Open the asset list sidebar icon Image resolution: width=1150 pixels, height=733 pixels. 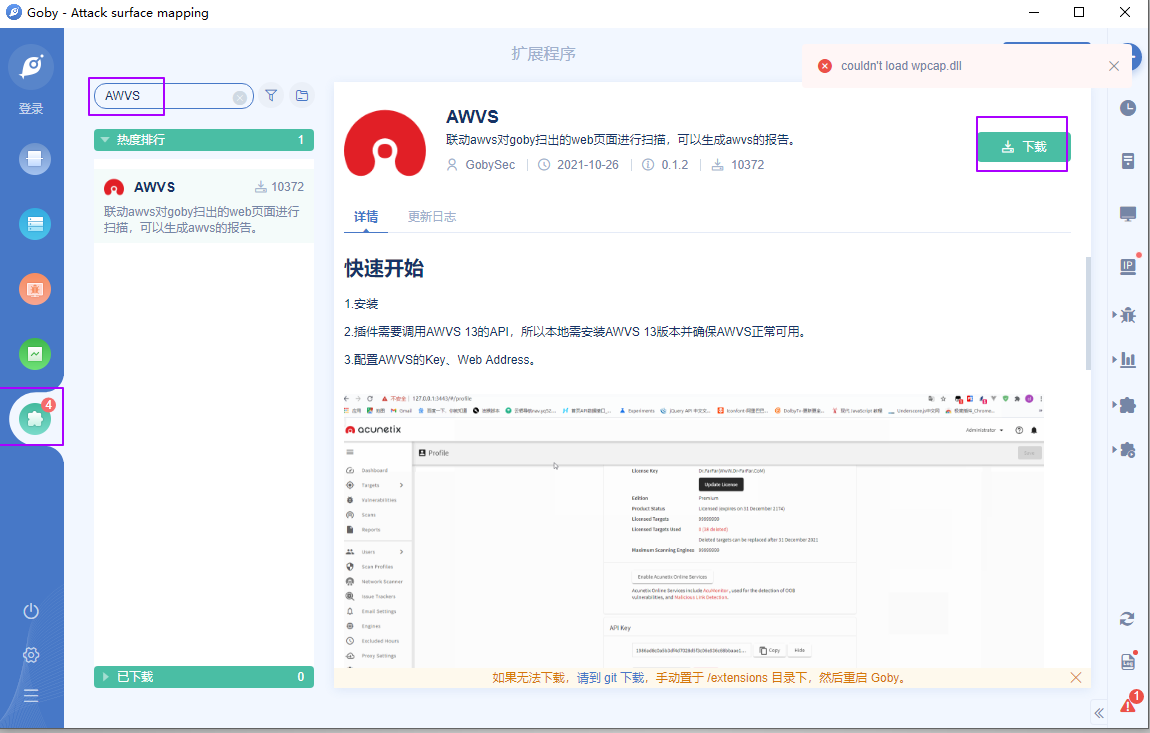pos(34,224)
